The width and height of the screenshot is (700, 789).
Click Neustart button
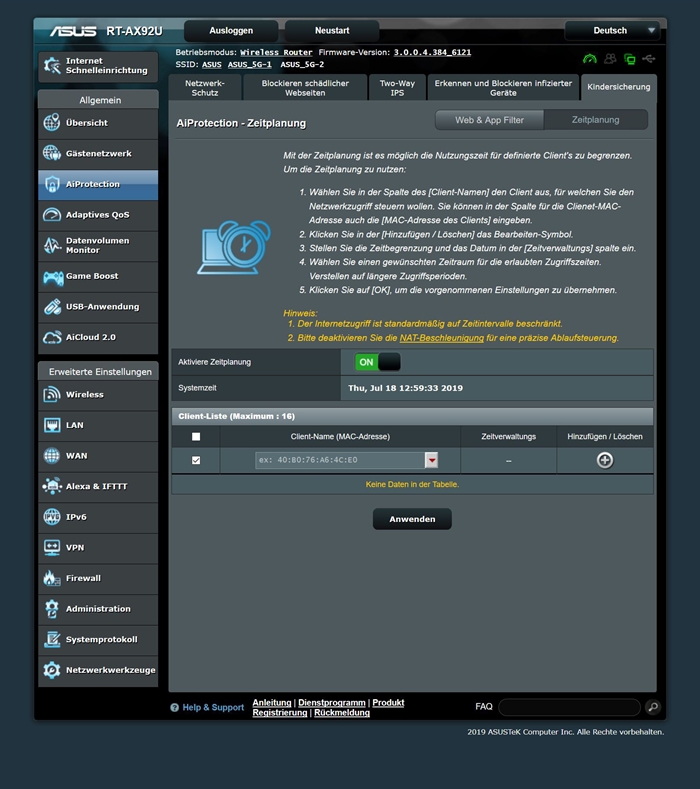point(332,30)
